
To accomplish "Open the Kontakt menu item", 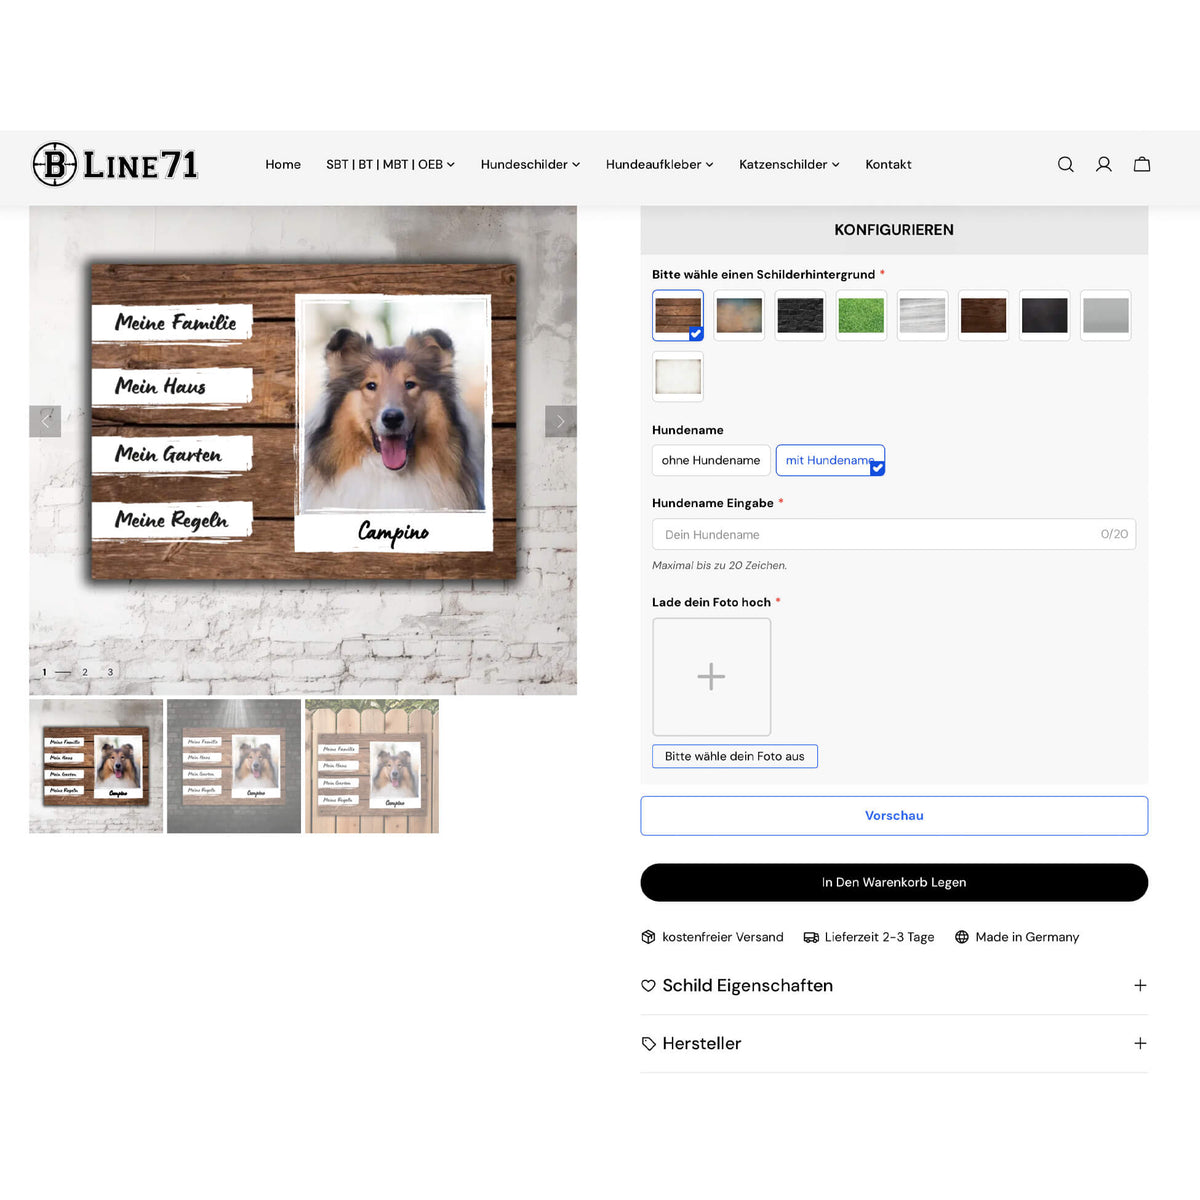I will pos(888,164).
